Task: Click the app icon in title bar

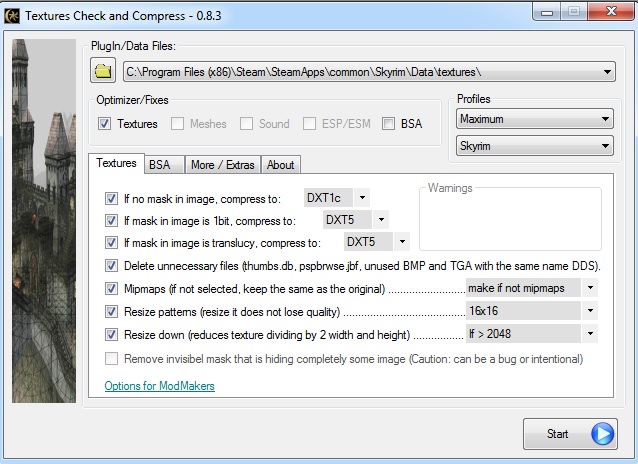Action: click(x=13, y=15)
